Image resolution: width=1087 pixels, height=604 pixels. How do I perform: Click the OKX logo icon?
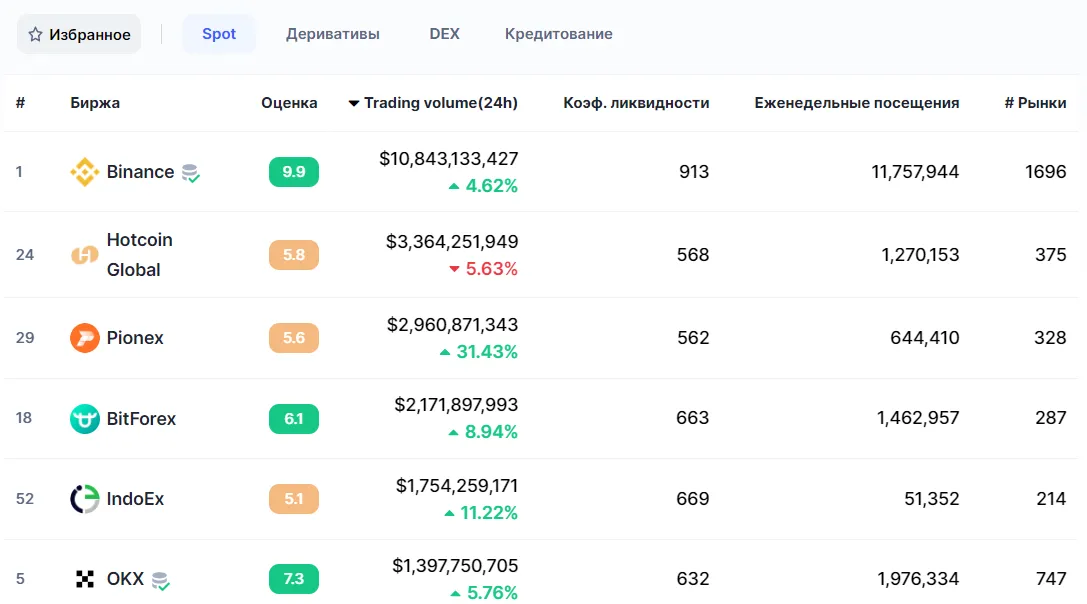85,579
